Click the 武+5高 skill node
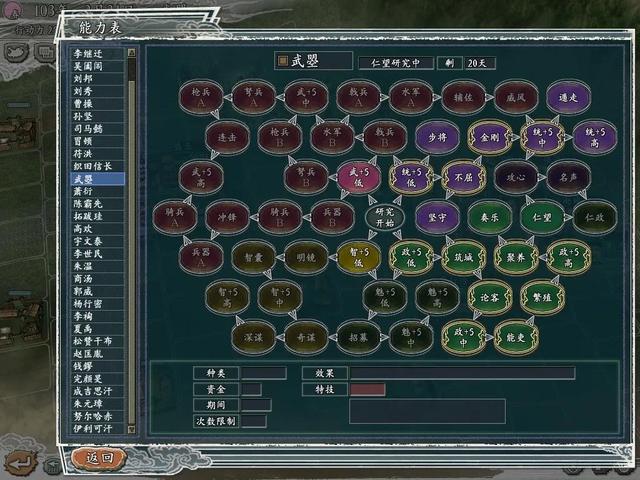This screenshot has width=640, height=480. coord(201,177)
